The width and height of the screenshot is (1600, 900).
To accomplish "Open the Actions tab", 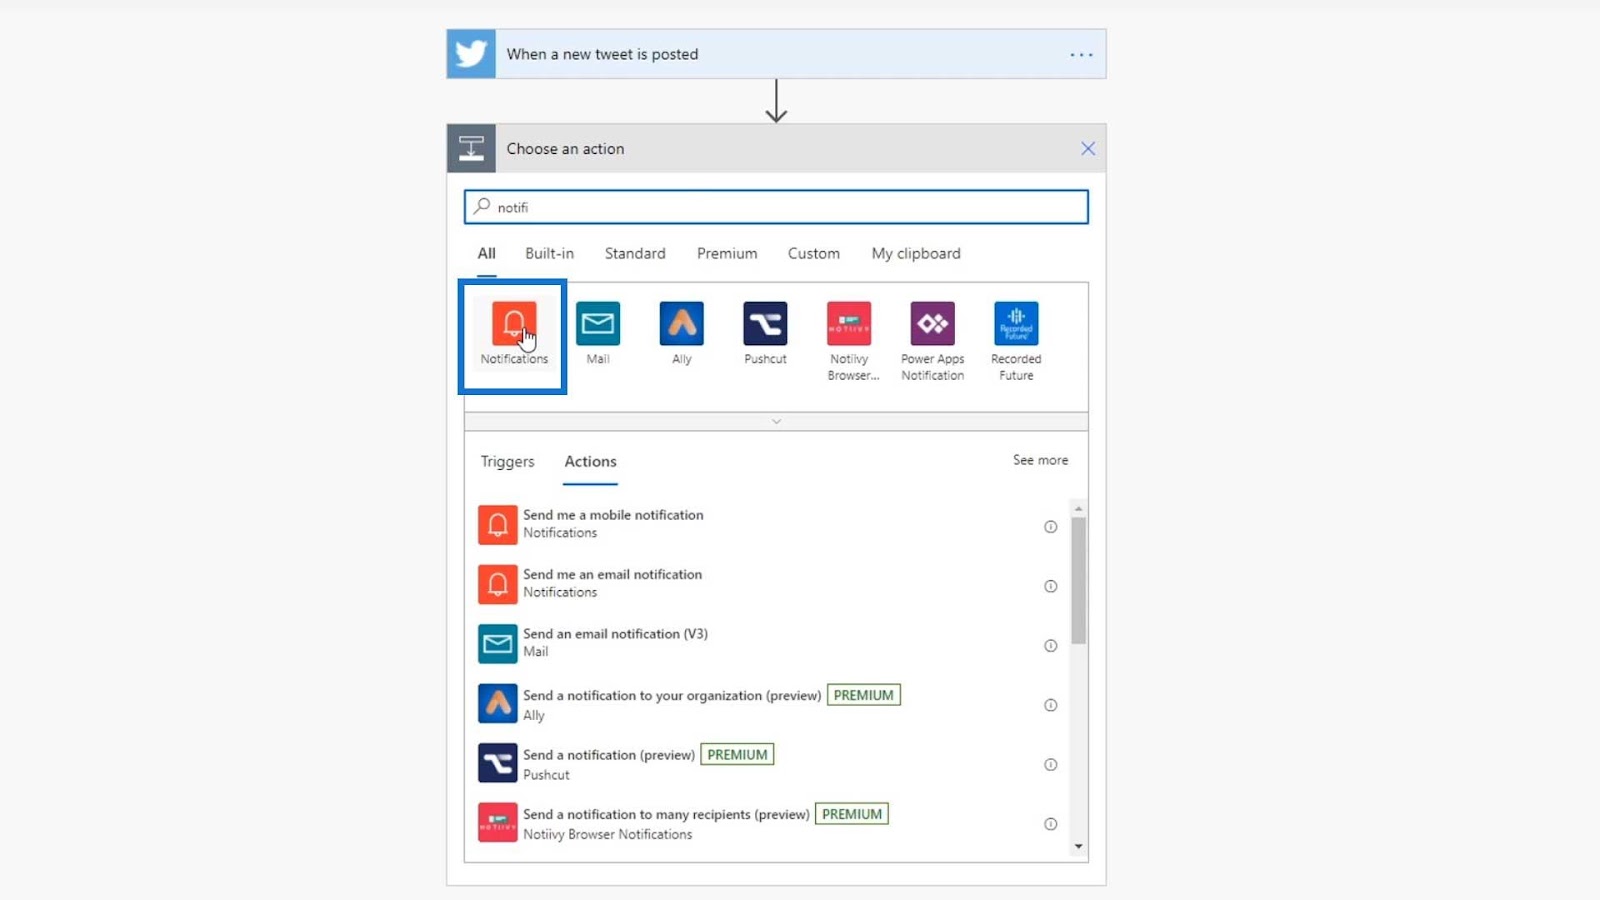I will point(590,462).
